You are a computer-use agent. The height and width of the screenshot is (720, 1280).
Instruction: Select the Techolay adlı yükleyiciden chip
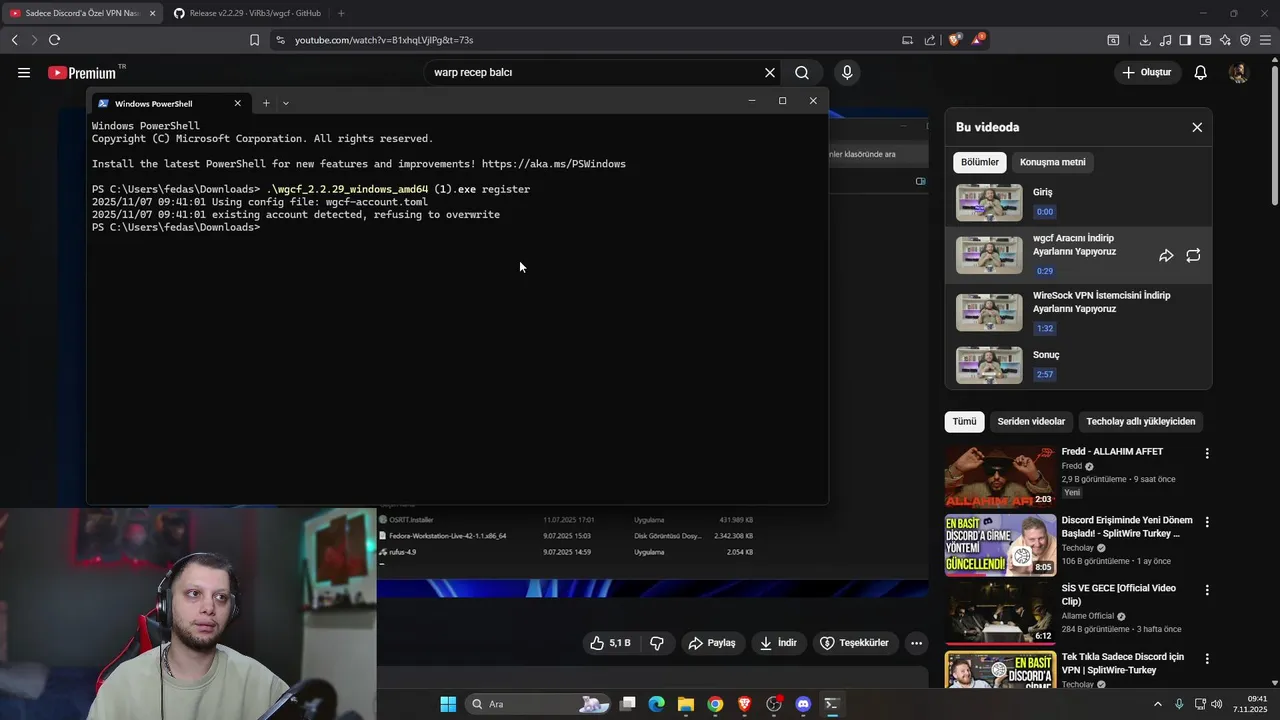(1141, 422)
